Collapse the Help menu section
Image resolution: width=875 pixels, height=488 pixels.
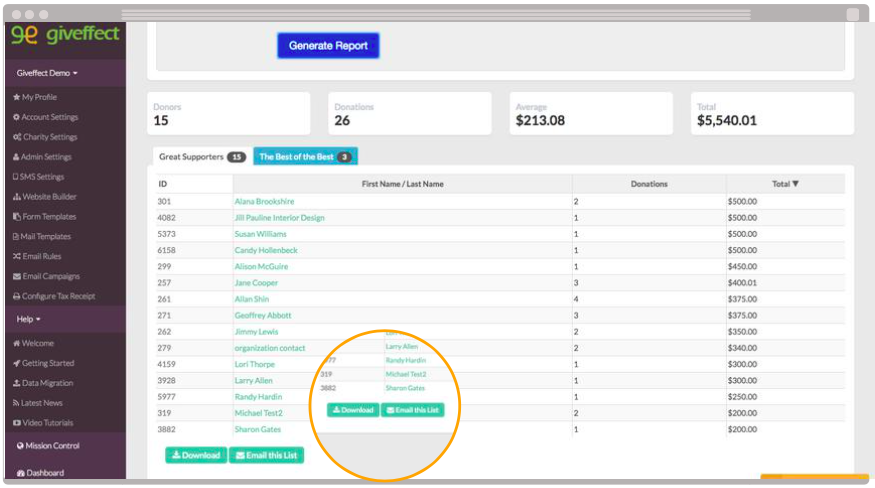coord(28,319)
